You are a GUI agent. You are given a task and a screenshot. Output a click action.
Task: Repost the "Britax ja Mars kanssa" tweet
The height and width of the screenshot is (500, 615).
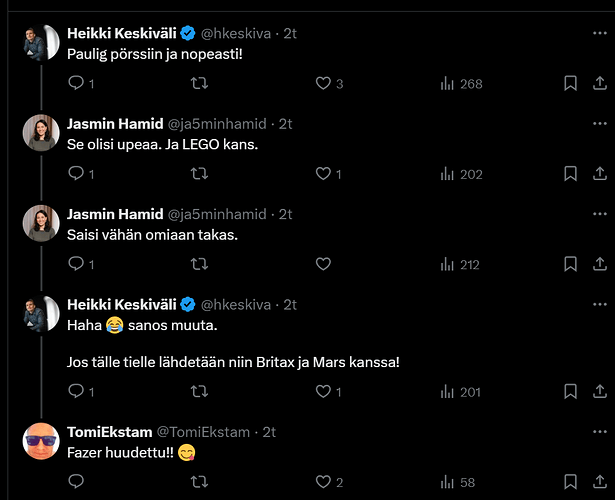click(x=199, y=391)
